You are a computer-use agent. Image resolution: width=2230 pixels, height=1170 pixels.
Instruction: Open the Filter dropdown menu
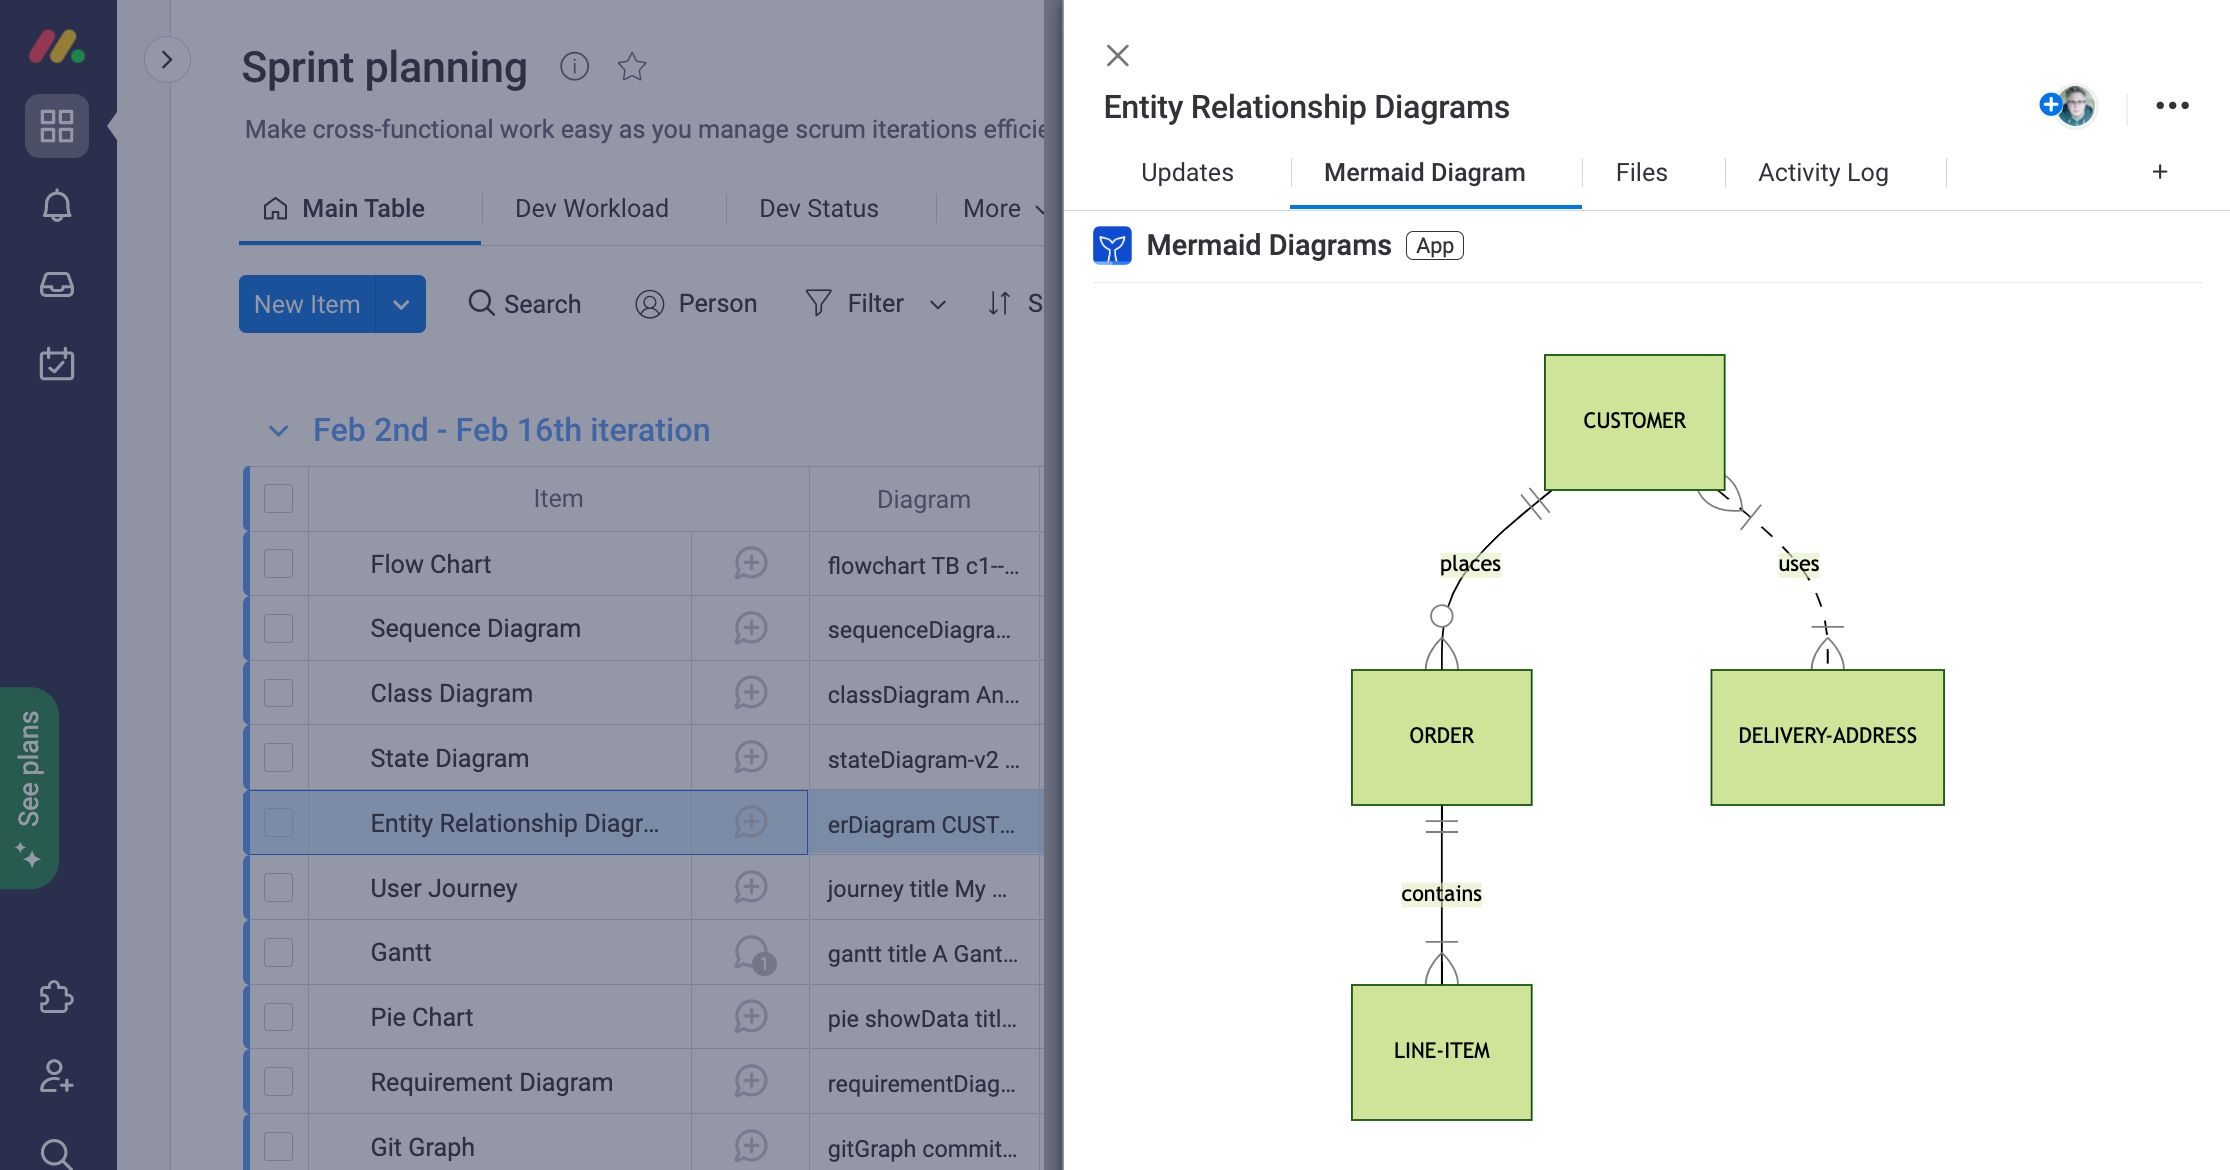click(935, 304)
